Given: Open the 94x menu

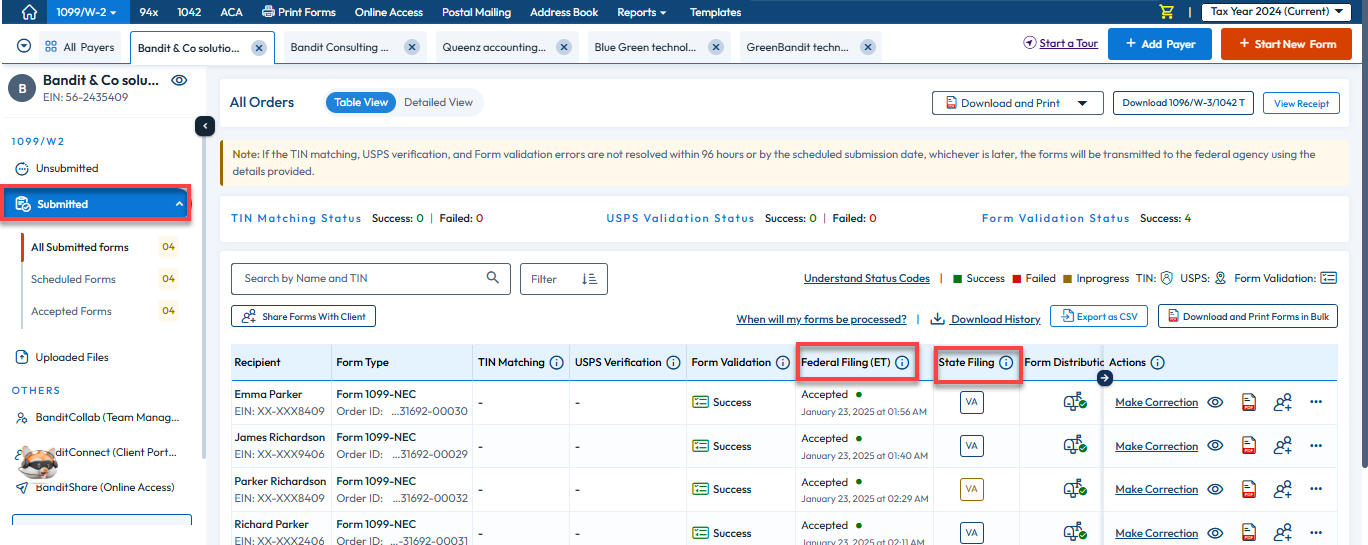Looking at the screenshot, I should pos(149,12).
